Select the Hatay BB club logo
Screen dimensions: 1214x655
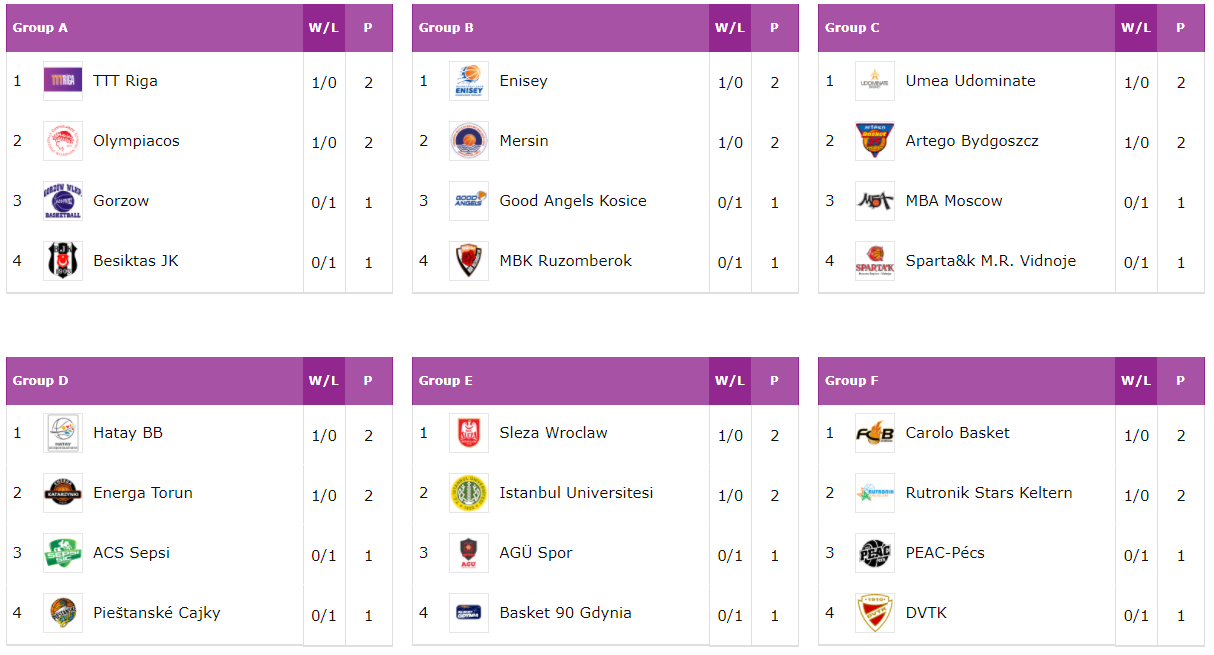coord(63,433)
